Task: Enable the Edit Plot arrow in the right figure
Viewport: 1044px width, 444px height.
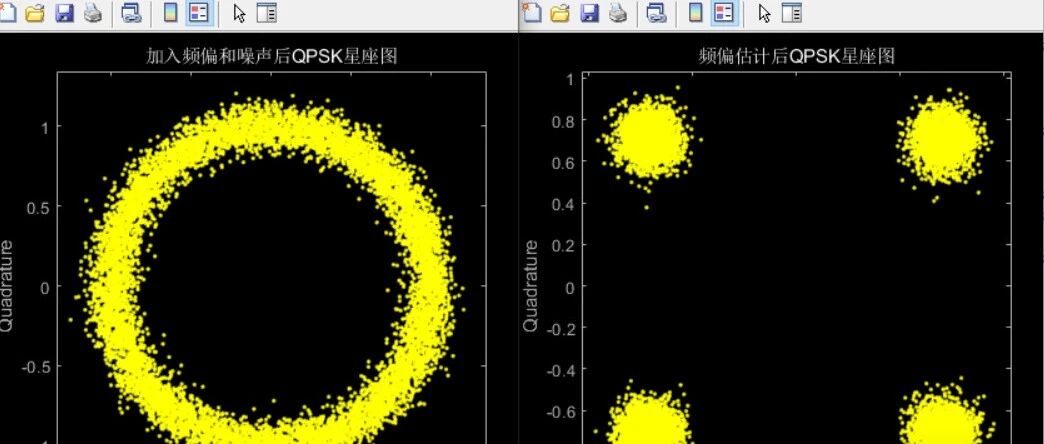Action: 764,13
